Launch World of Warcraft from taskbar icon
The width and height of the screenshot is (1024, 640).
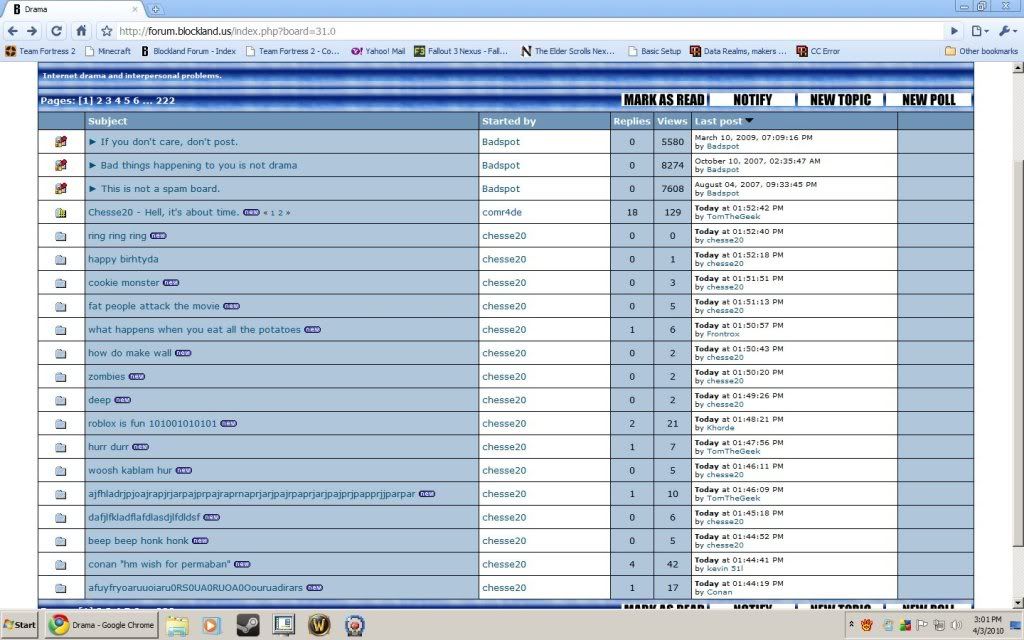pos(319,625)
